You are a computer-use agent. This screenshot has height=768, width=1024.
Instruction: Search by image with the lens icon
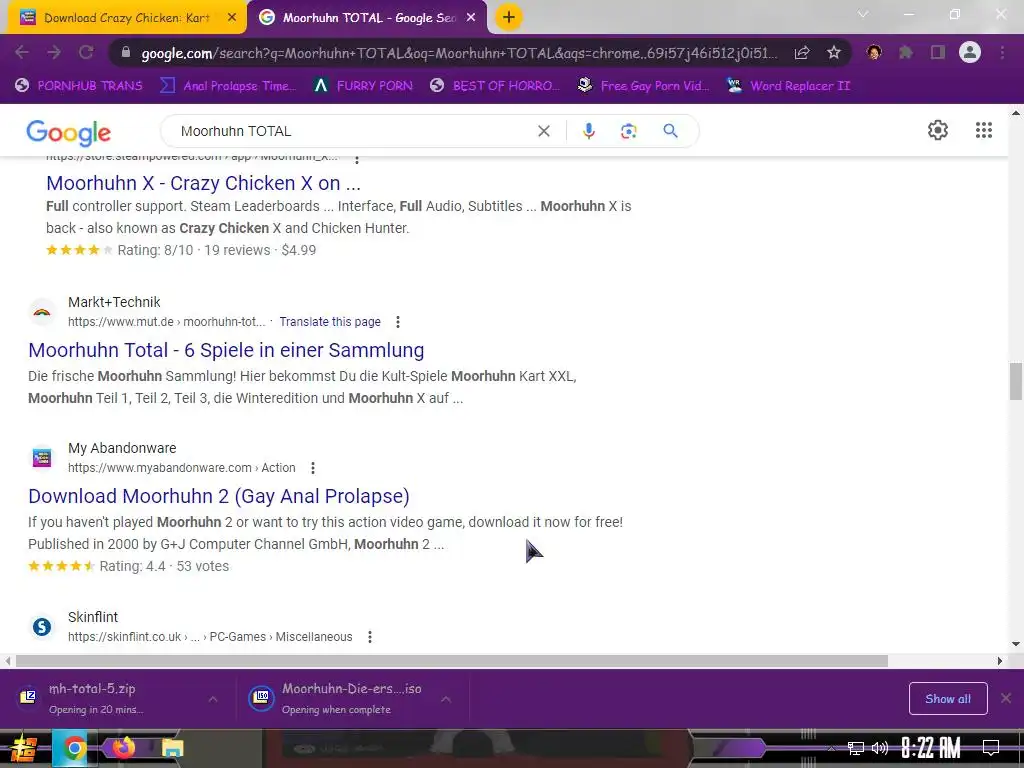[628, 131]
